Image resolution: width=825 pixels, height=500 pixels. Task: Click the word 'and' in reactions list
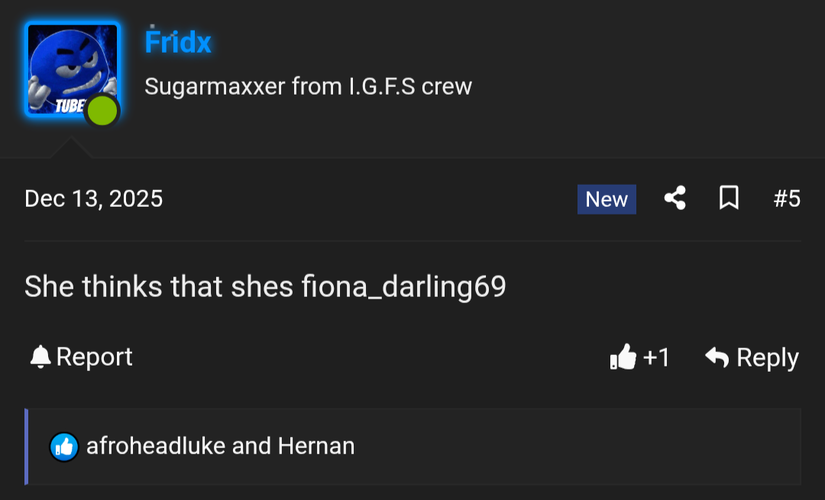click(x=249, y=446)
